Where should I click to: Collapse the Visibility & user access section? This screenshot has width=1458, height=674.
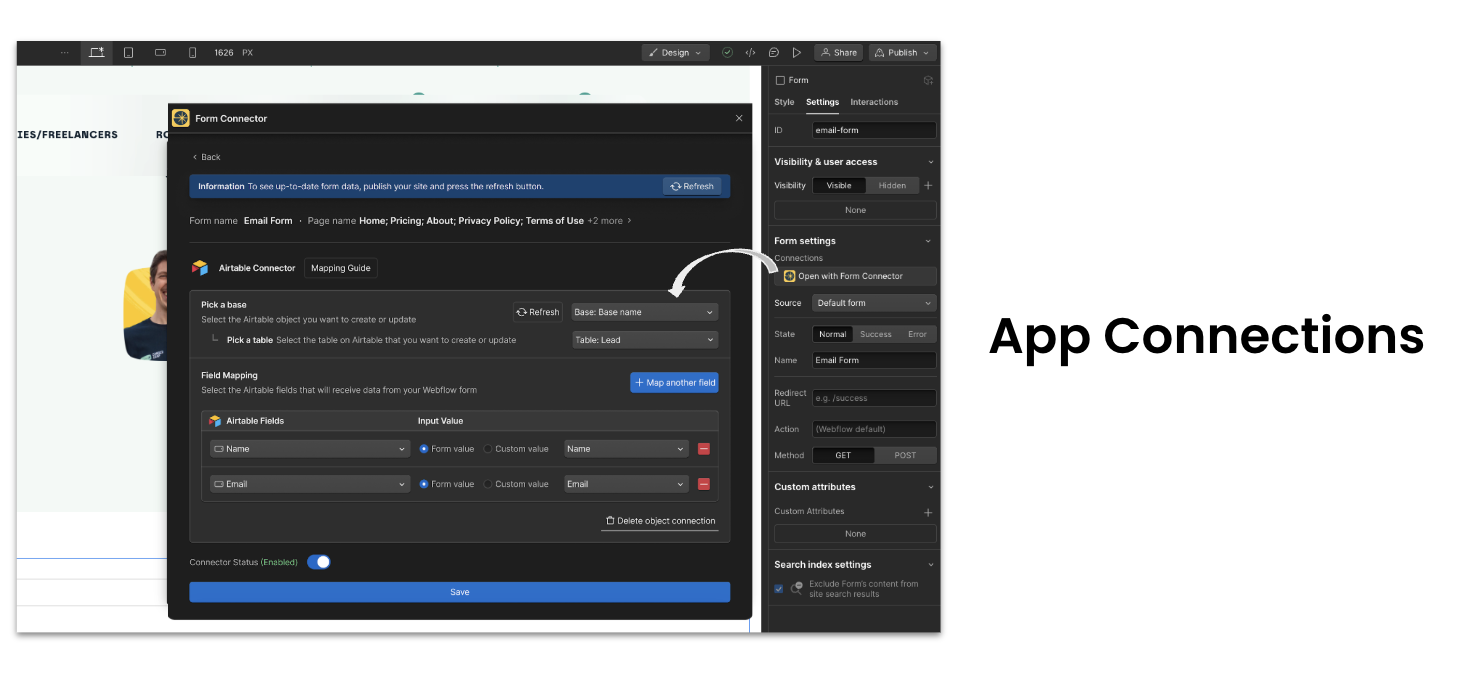(x=931, y=162)
